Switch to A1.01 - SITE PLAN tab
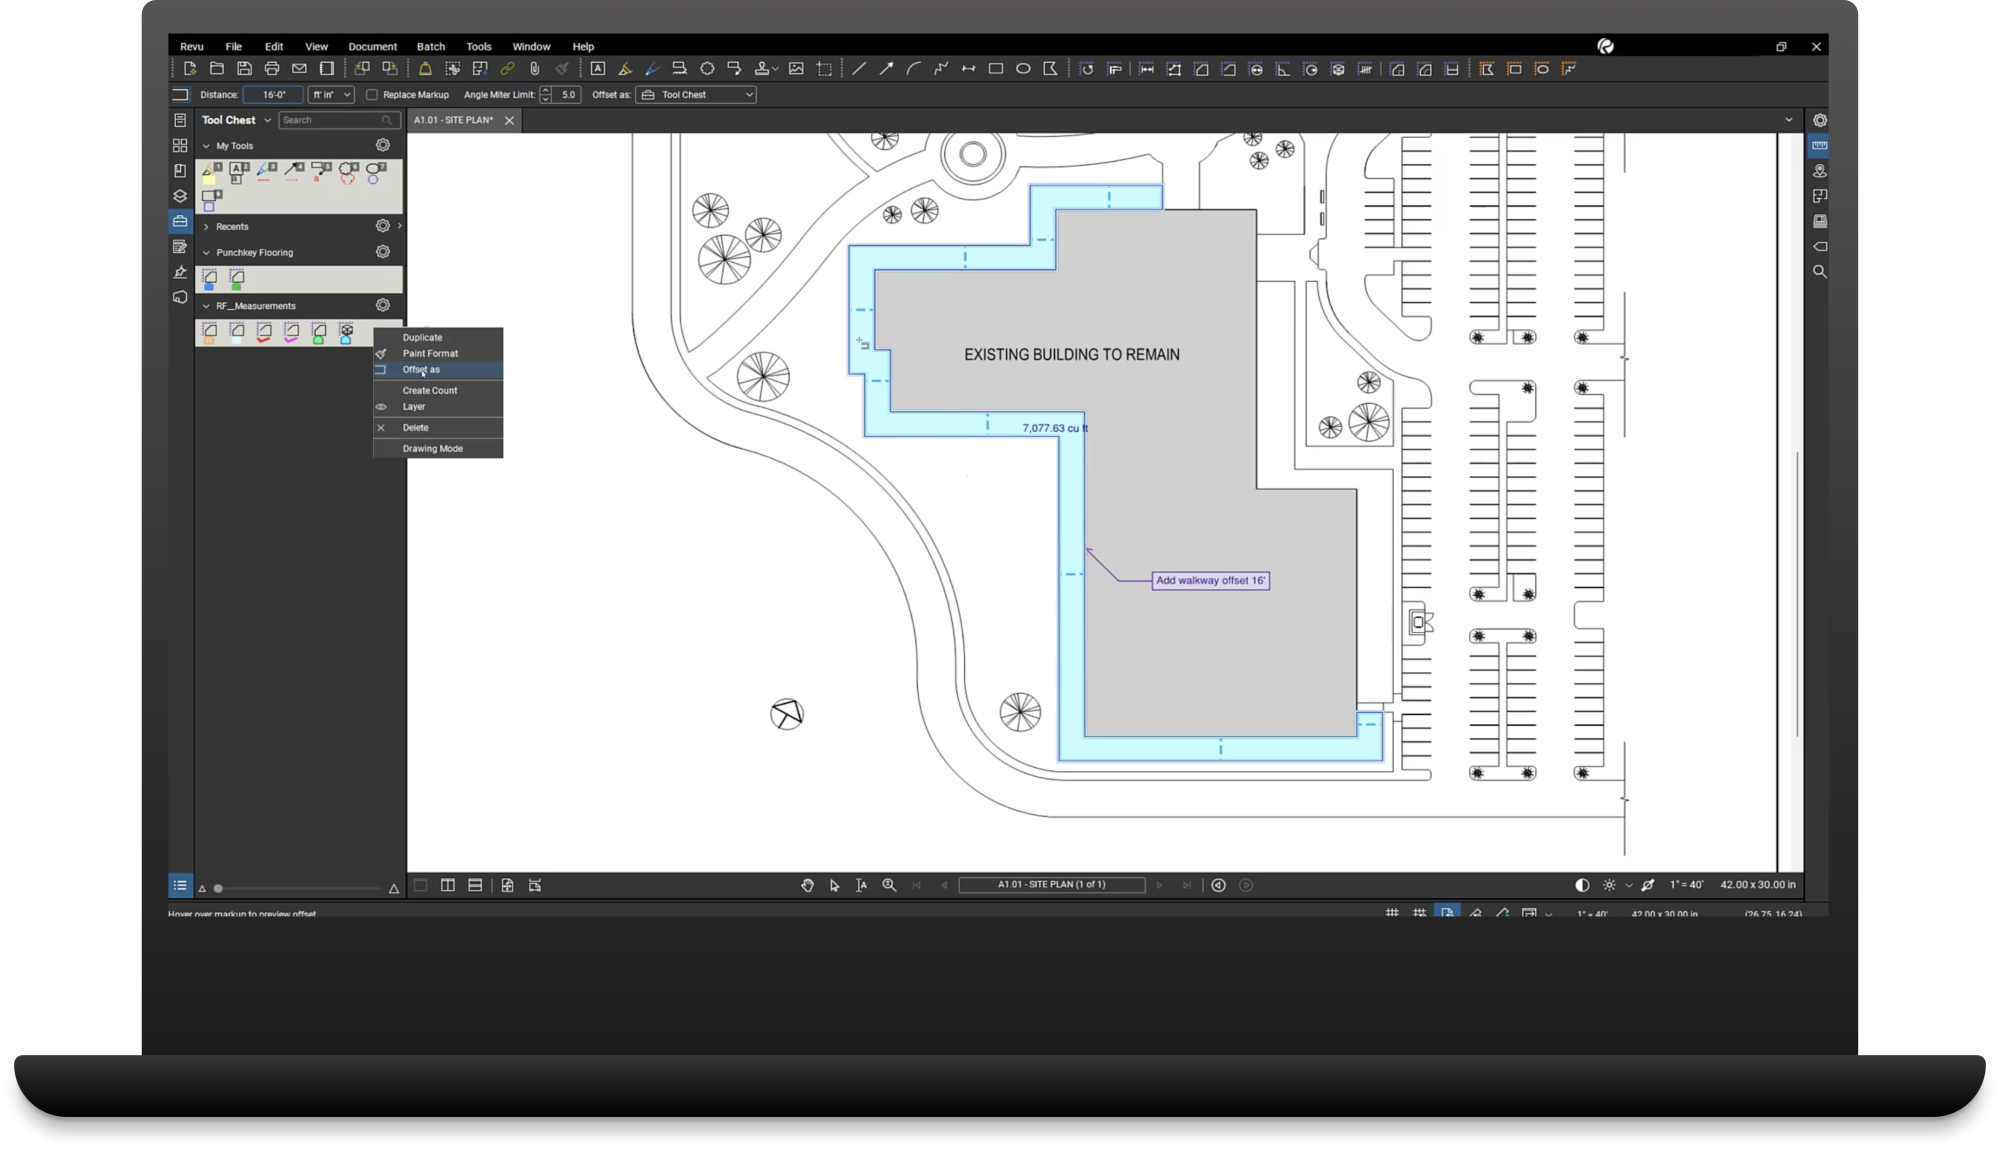2000x1149 pixels. tap(454, 120)
